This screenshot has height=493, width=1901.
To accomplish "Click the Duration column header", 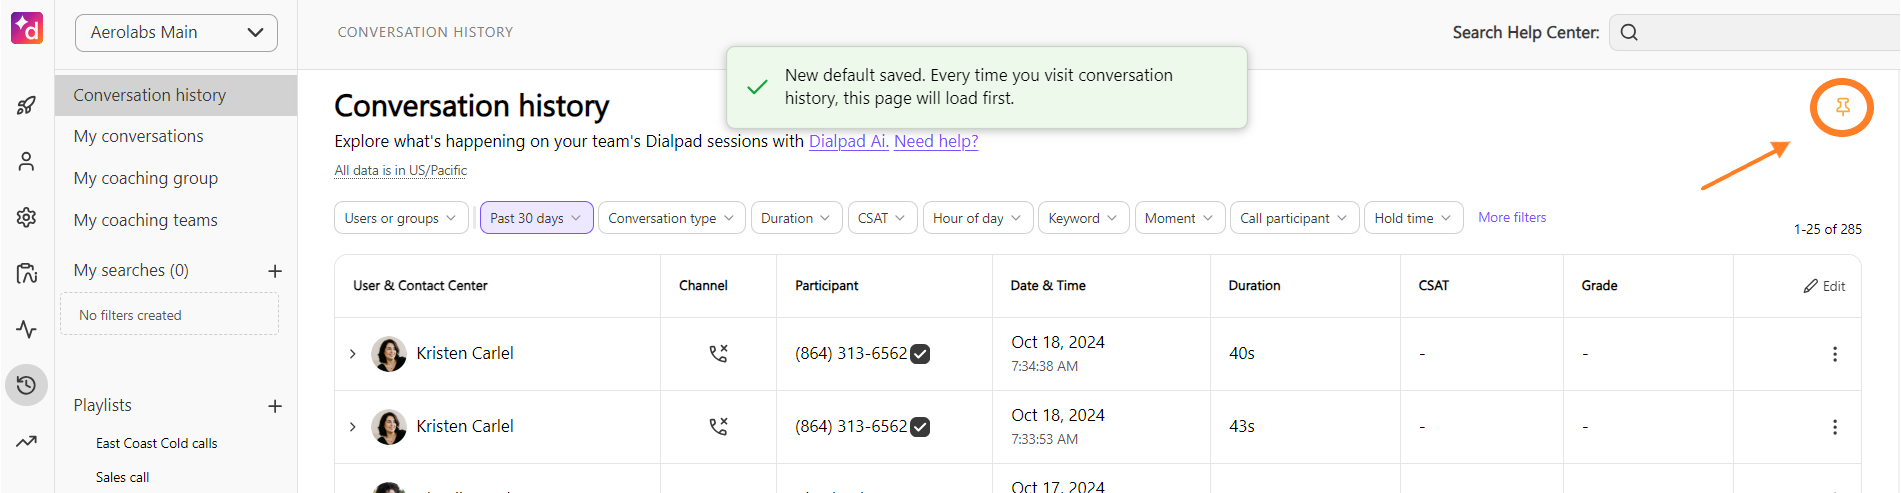I will coord(1254,285).
